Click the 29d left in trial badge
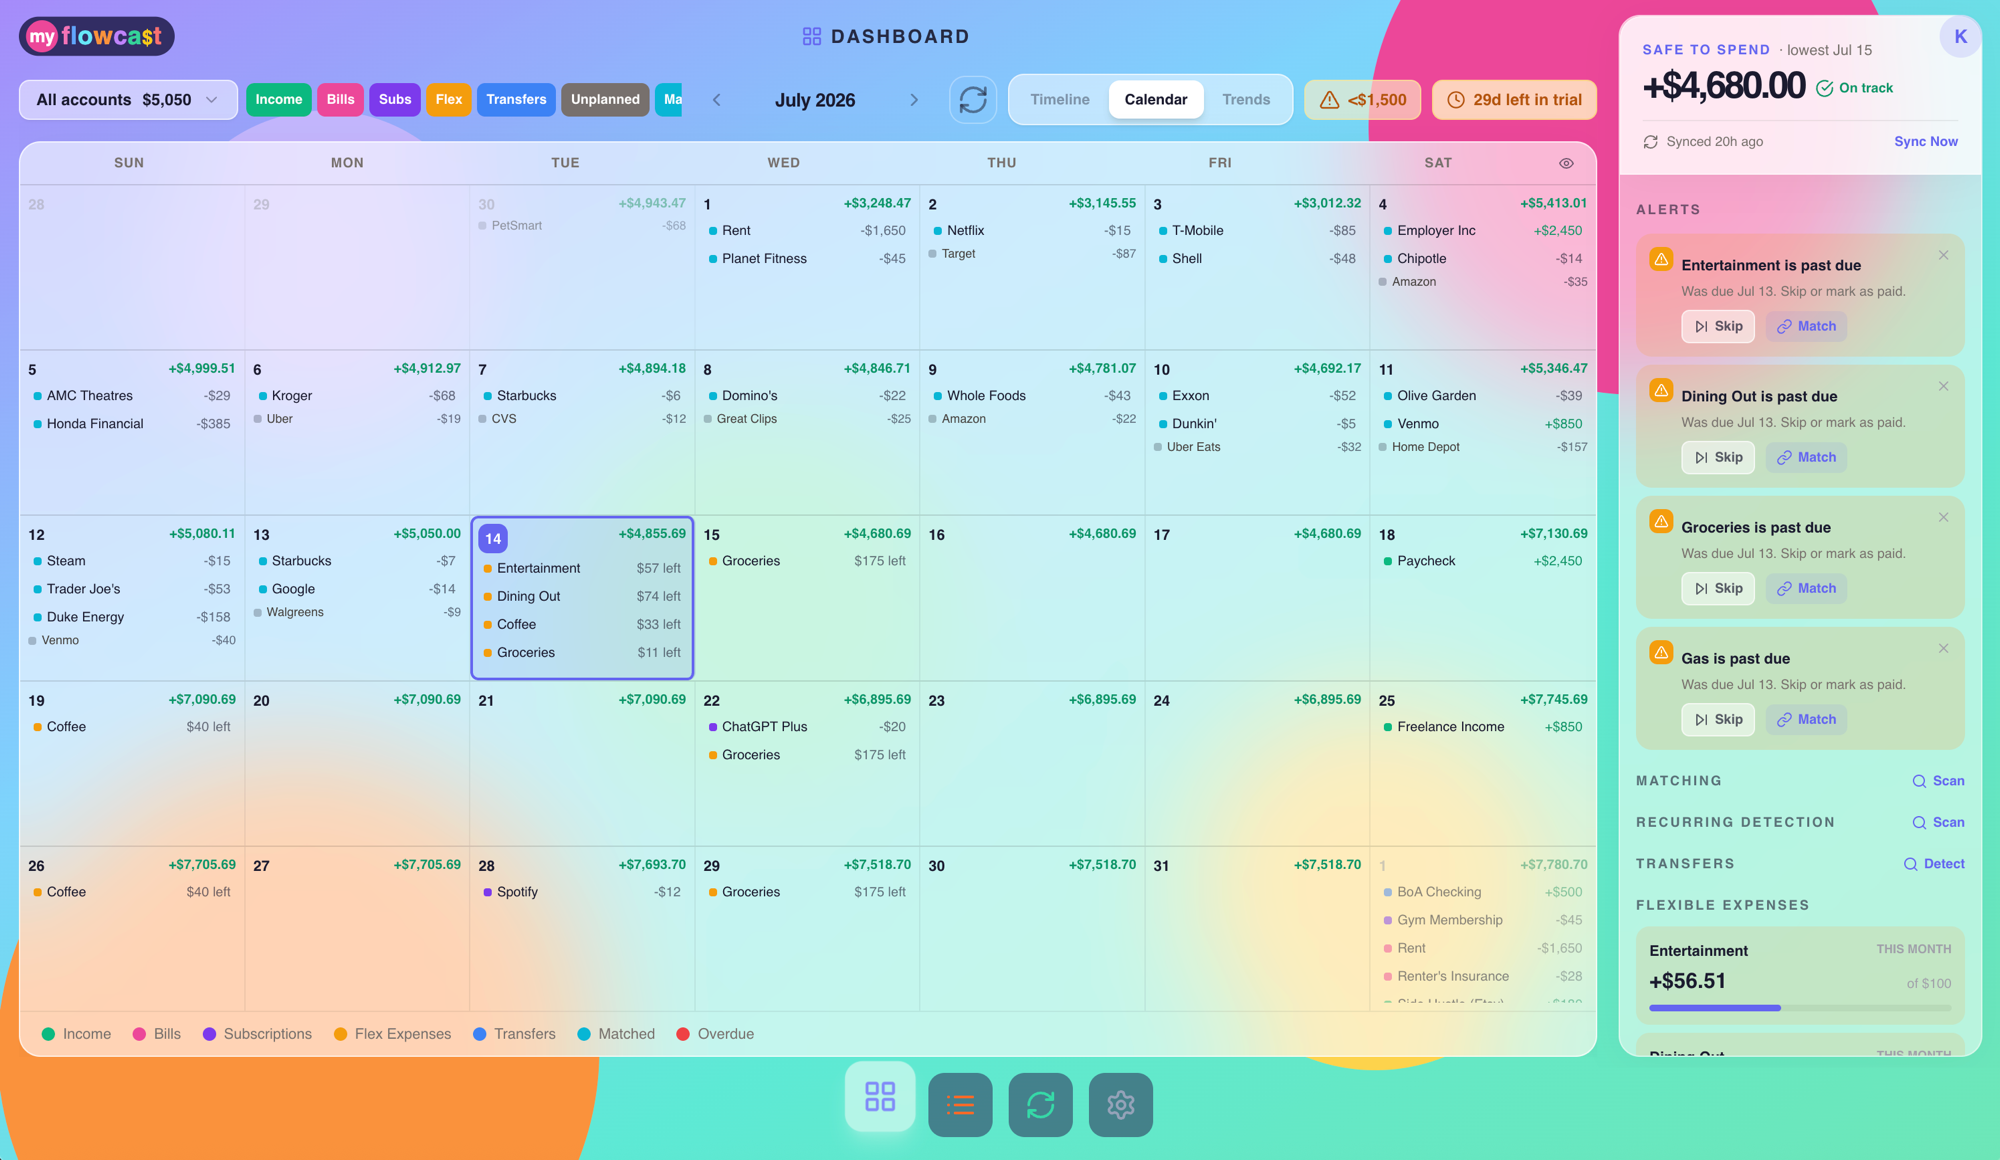 [x=1514, y=100]
